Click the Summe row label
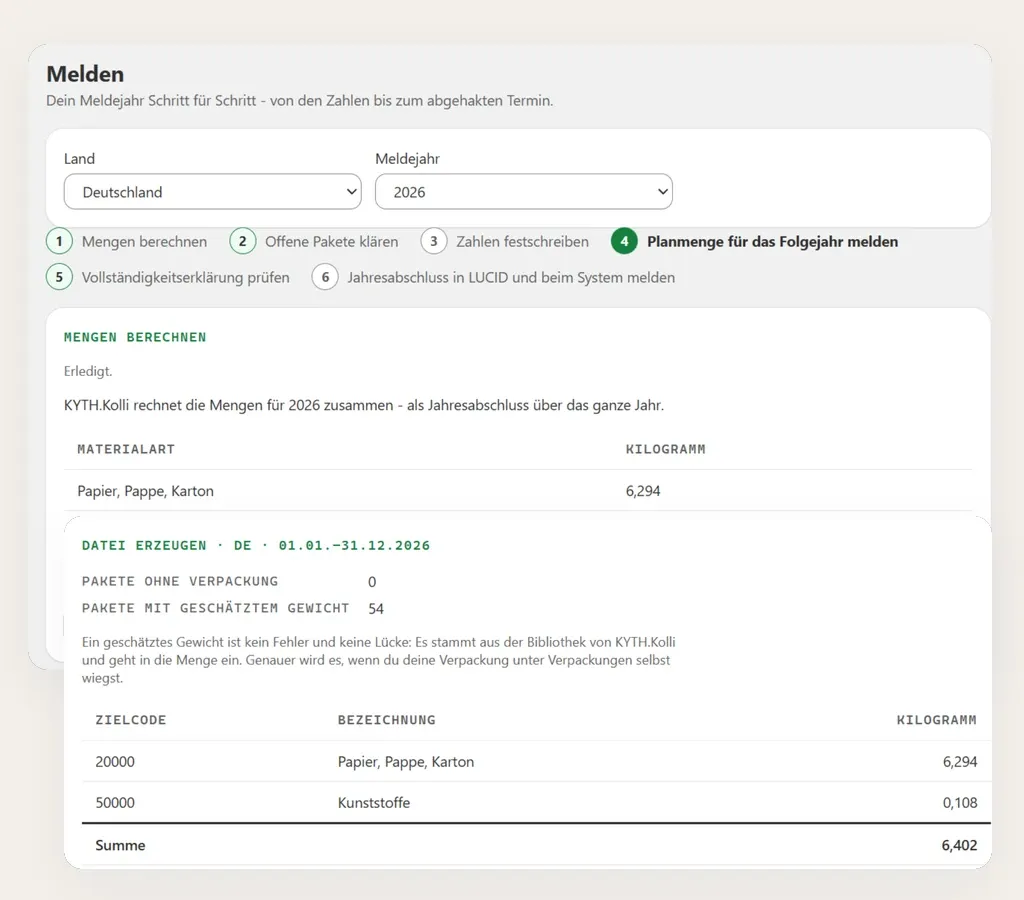The width and height of the screenshot is (1024, 900). pos(120,845)
